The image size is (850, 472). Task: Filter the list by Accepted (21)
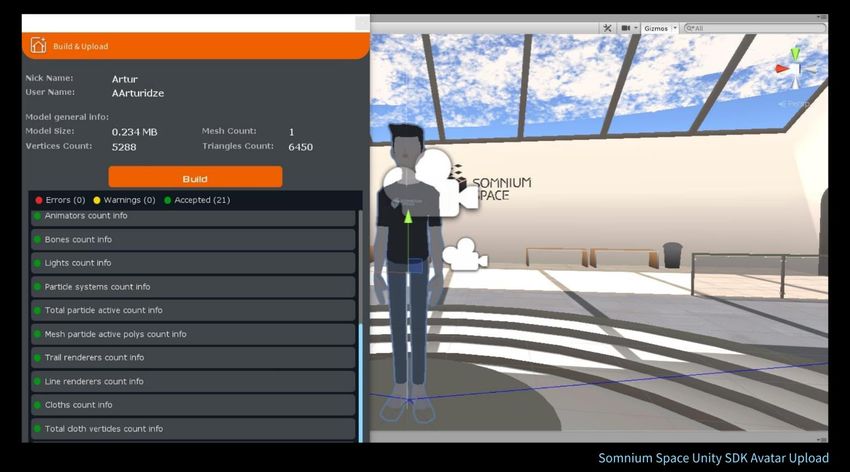tap(197, 200)
